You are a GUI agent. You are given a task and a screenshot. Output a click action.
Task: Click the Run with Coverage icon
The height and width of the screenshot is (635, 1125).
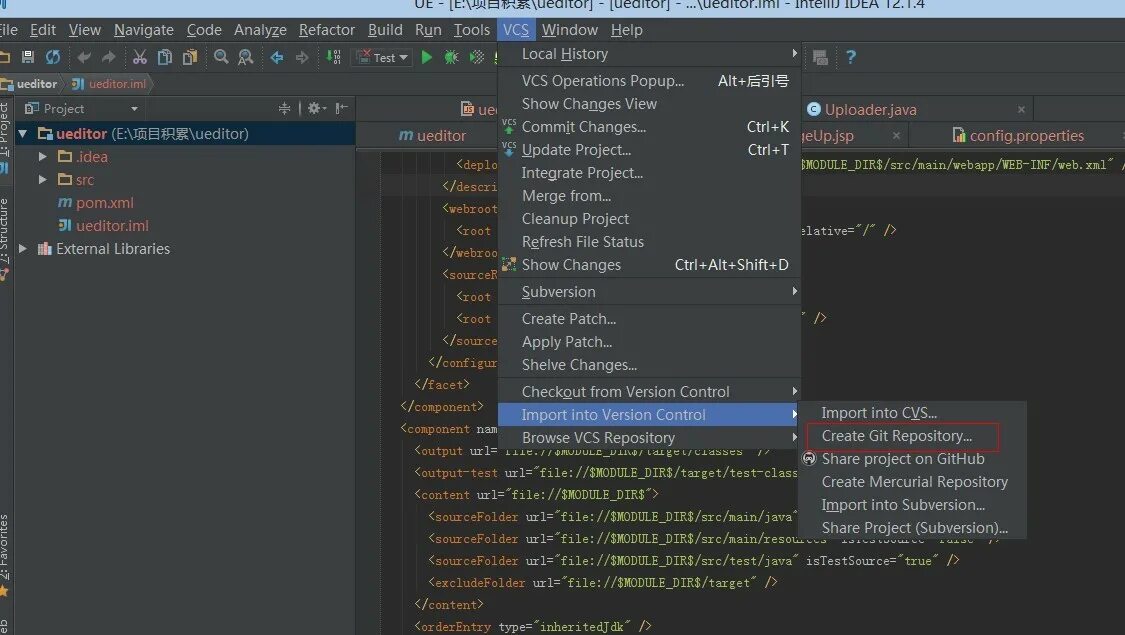[476, 57]
